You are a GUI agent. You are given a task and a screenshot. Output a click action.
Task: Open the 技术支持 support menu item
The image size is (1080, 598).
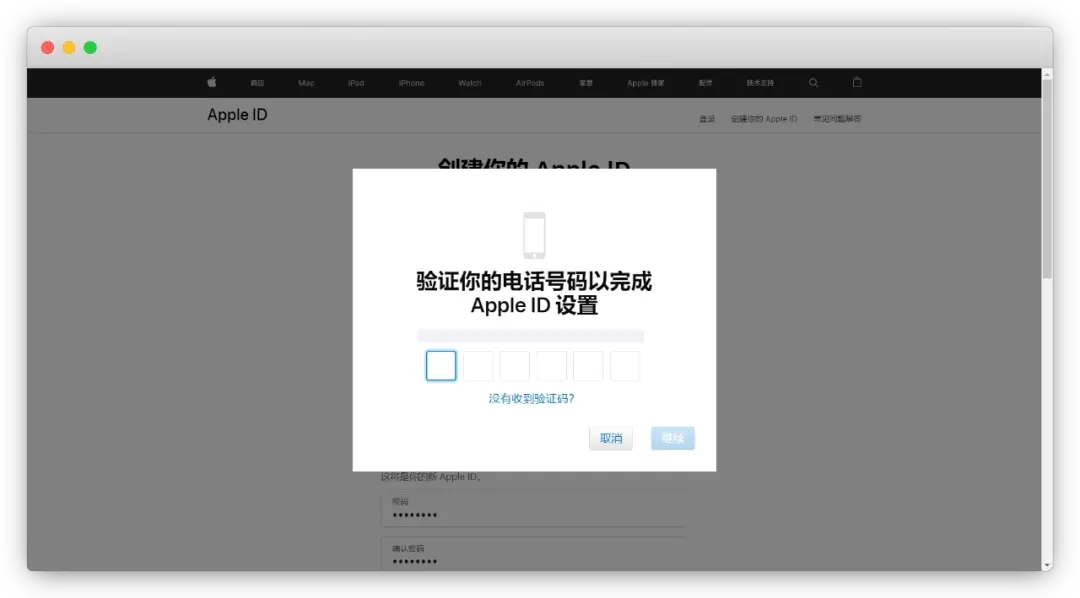(760, 83)
